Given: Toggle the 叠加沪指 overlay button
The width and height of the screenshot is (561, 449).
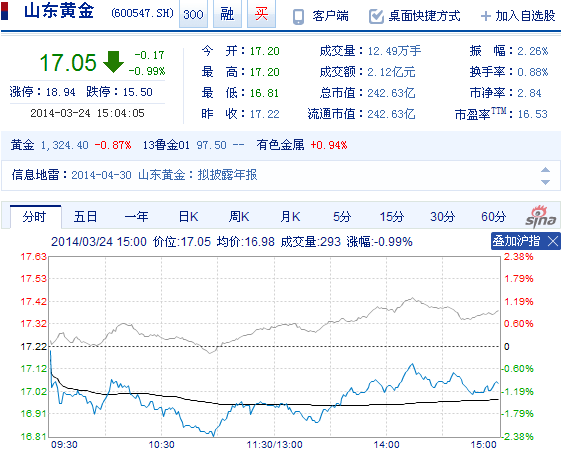Looking at the screenshot, I should click(516, 241).
